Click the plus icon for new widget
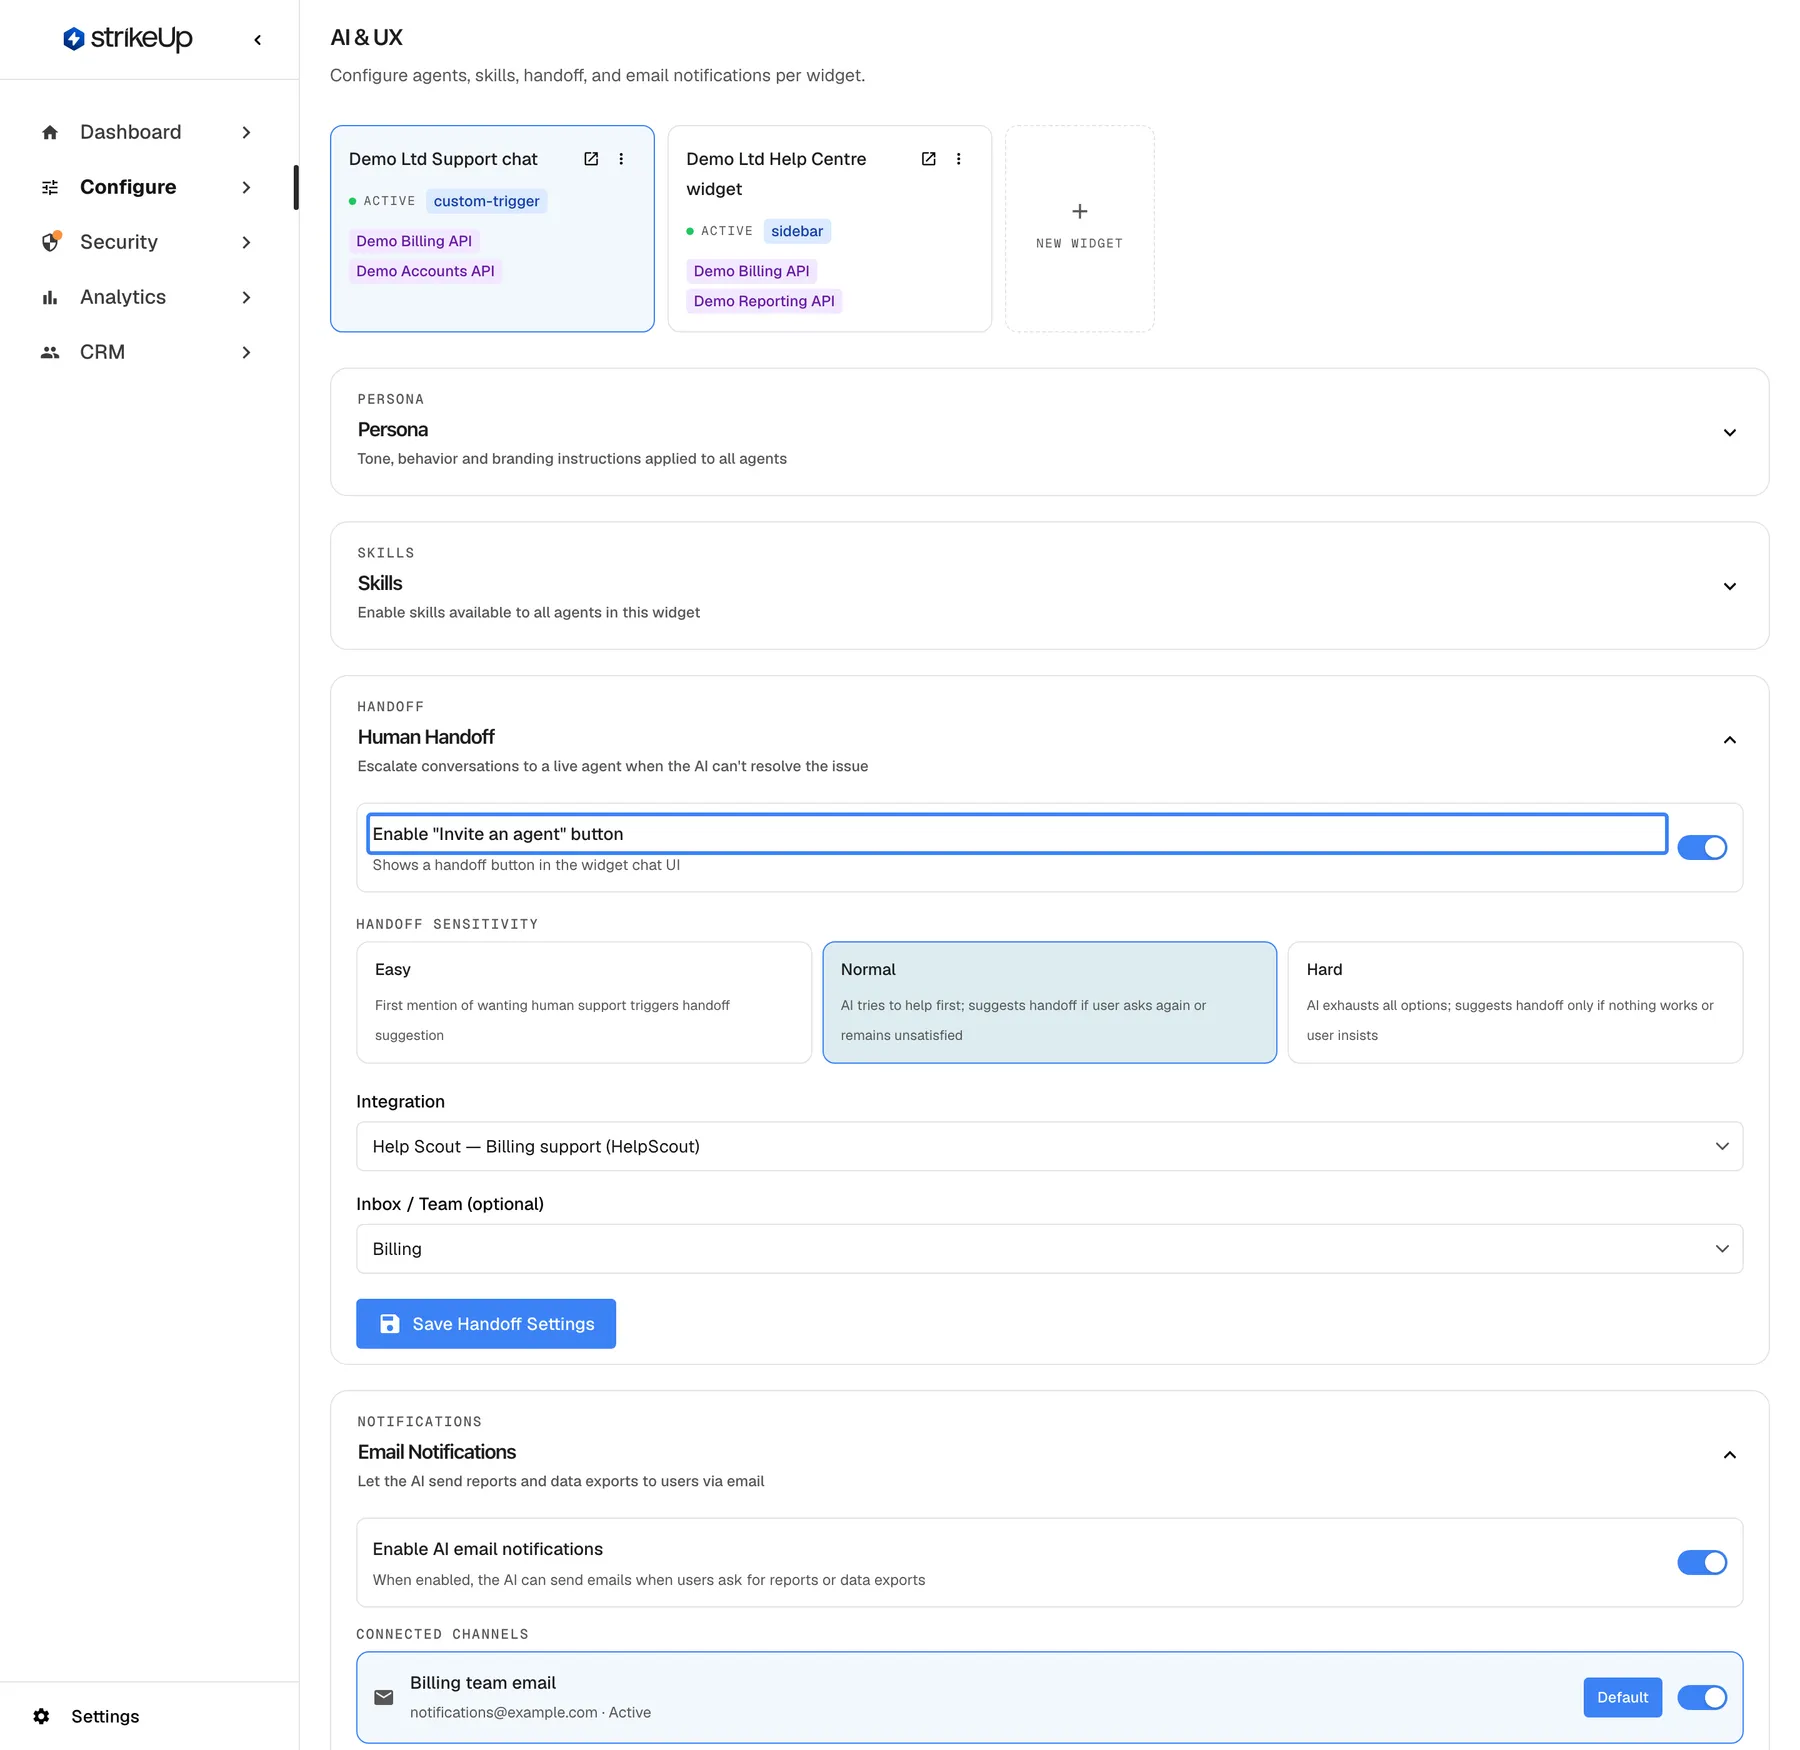 tap(1079, 211)
